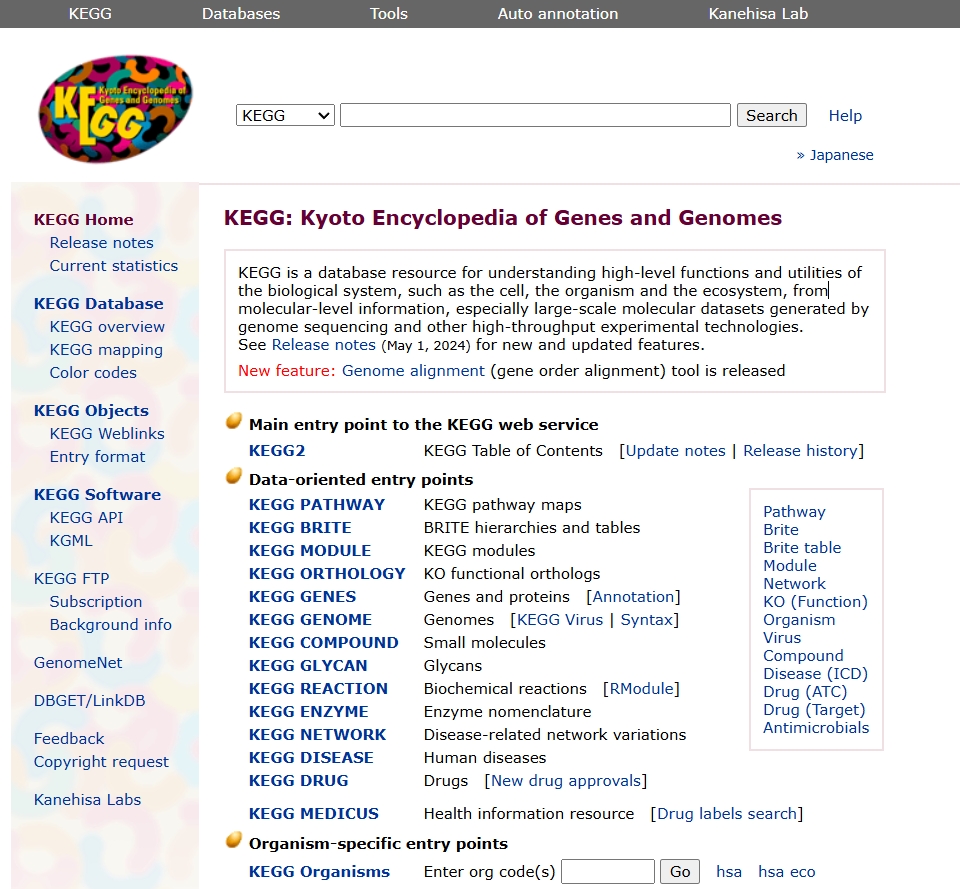Open KEGG Software sidebar heading
The height and width of the screenshot is (889, 960).
pyautogui.click(x=97, y=494)
